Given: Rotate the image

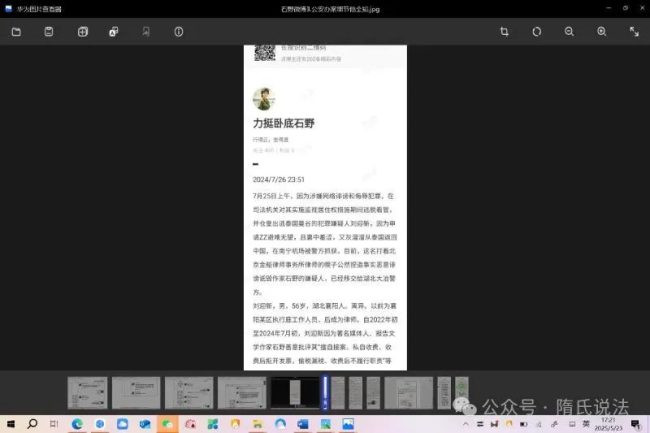Looking at the screenshot, I should pos(537,32).
